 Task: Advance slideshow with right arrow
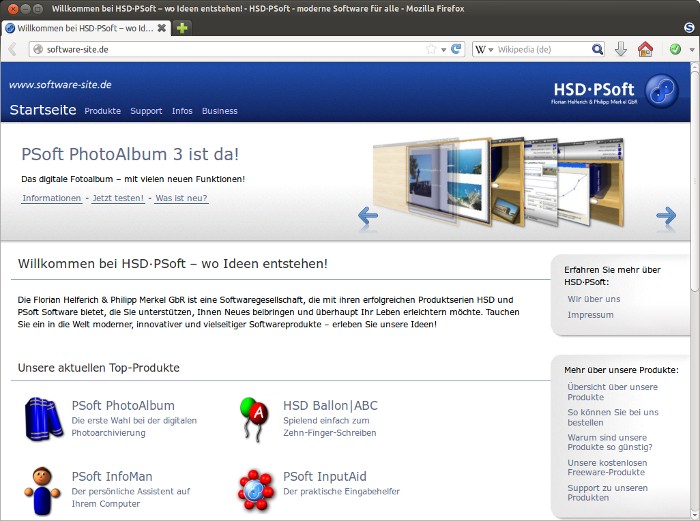point(665,215)
